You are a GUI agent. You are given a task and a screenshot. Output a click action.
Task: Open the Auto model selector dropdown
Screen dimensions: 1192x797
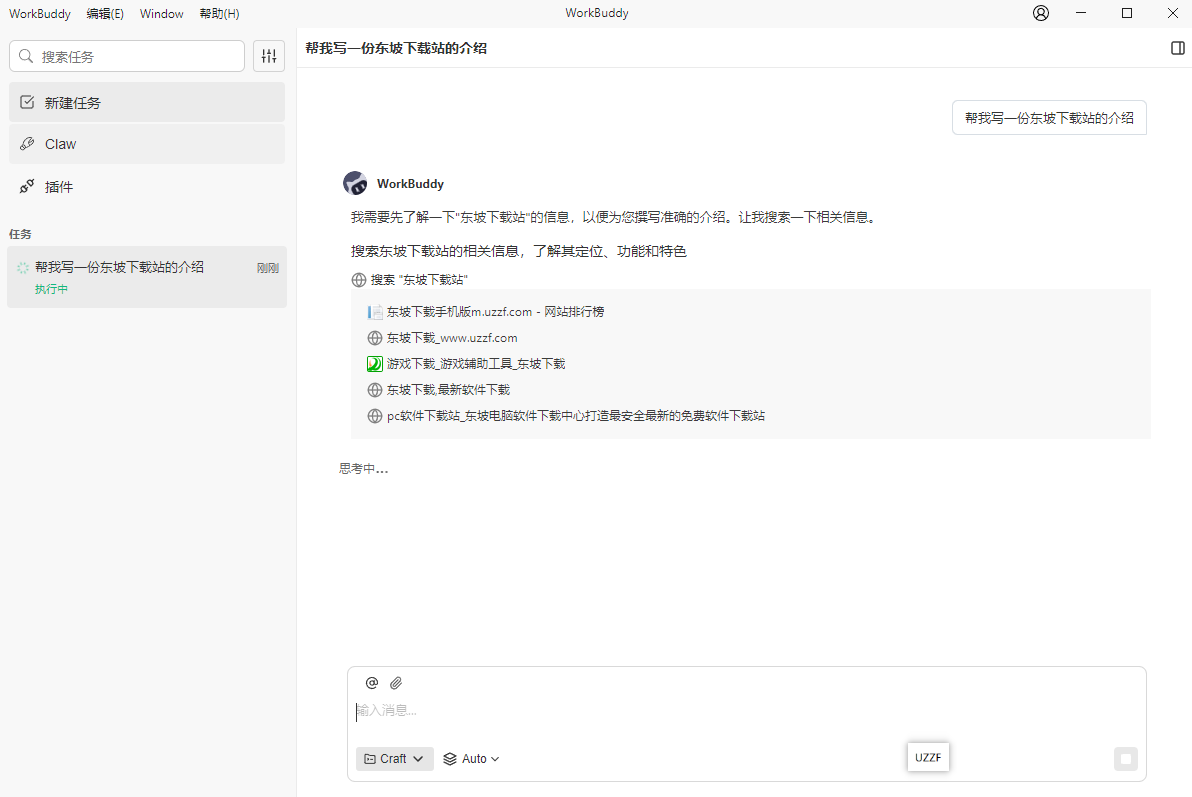click(x=470, y=758)
